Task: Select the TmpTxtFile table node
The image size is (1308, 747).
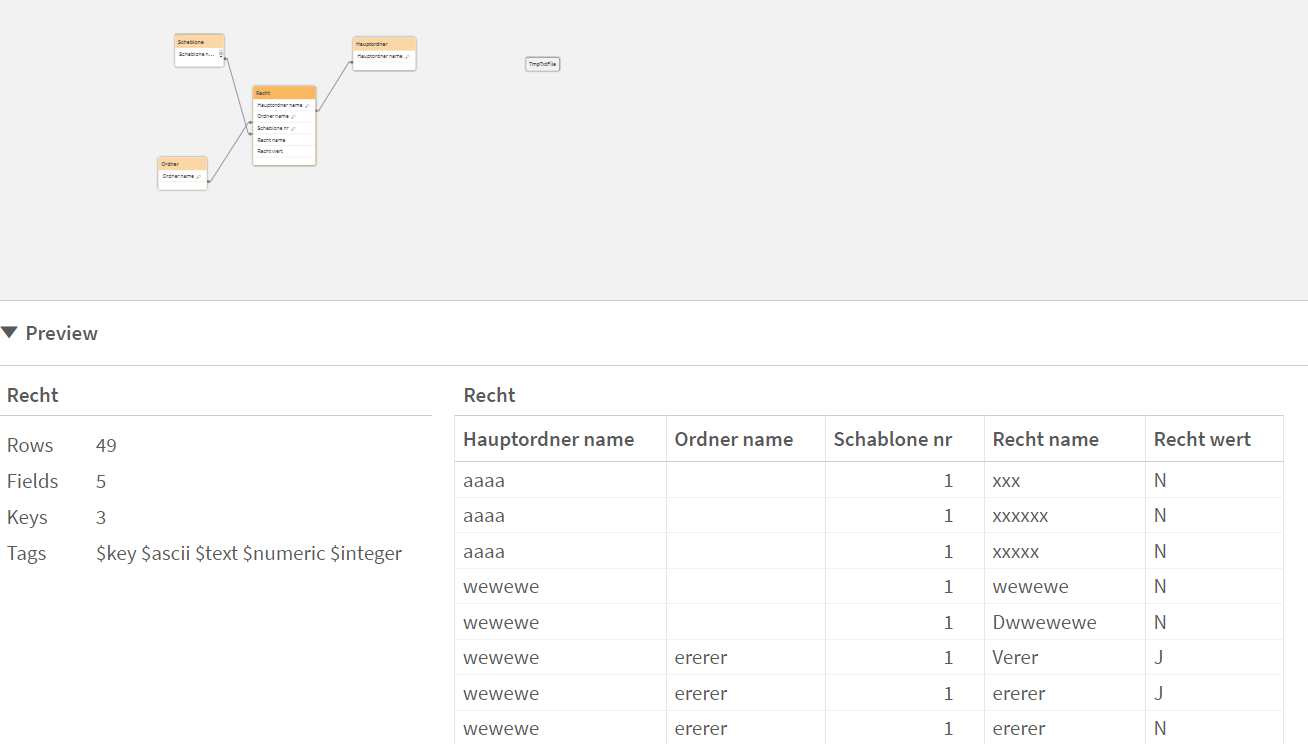Action: click(x=542, y=63)
